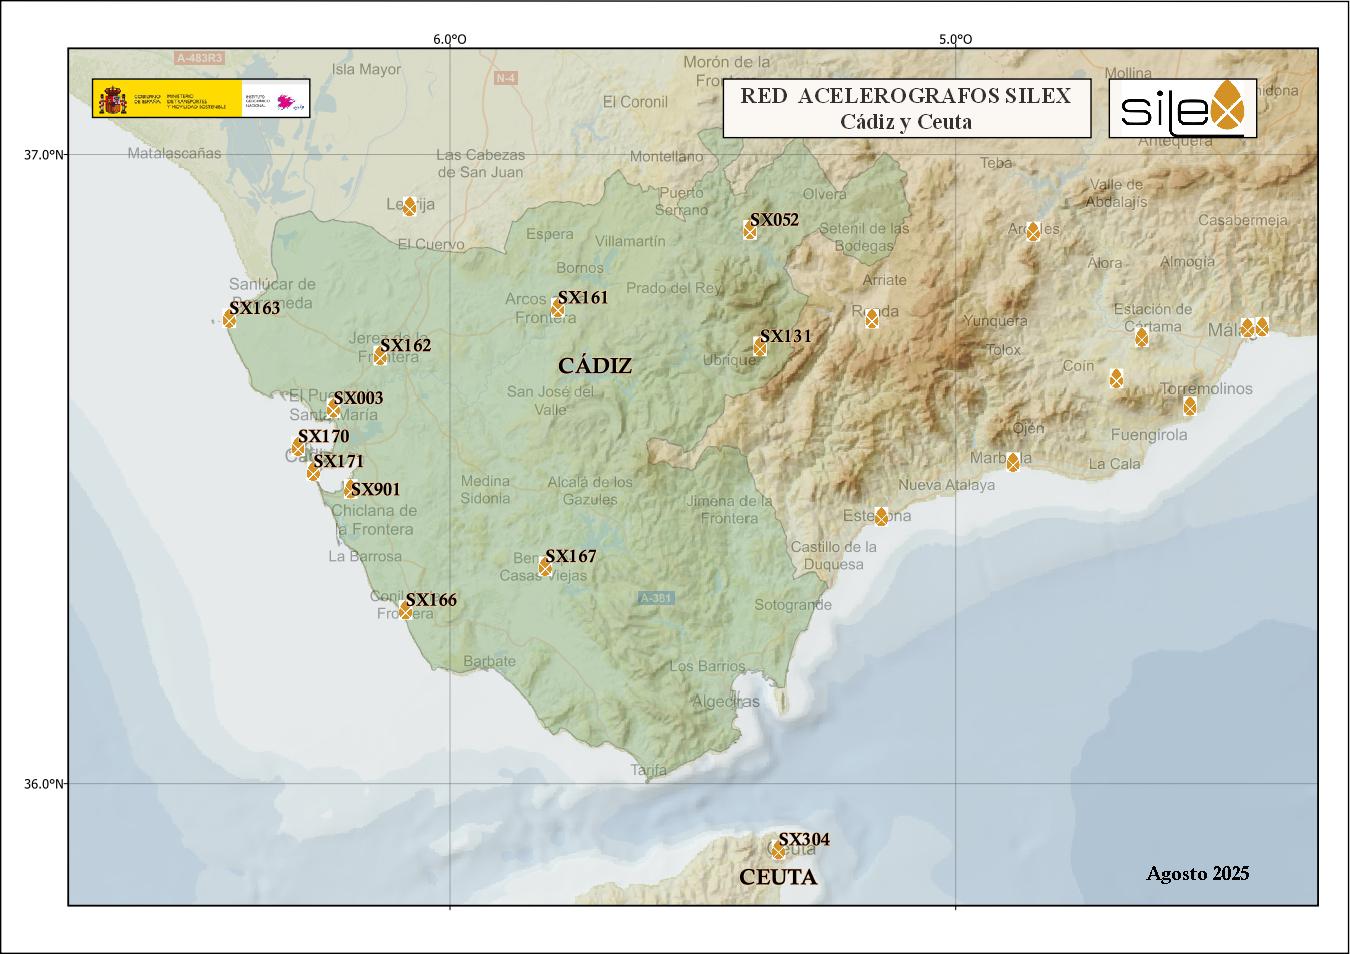The image size is (1350, 954).
Task: Click the Red Acelerografos Silex title box
Action: pyautogui.click(x=906, y=108)
